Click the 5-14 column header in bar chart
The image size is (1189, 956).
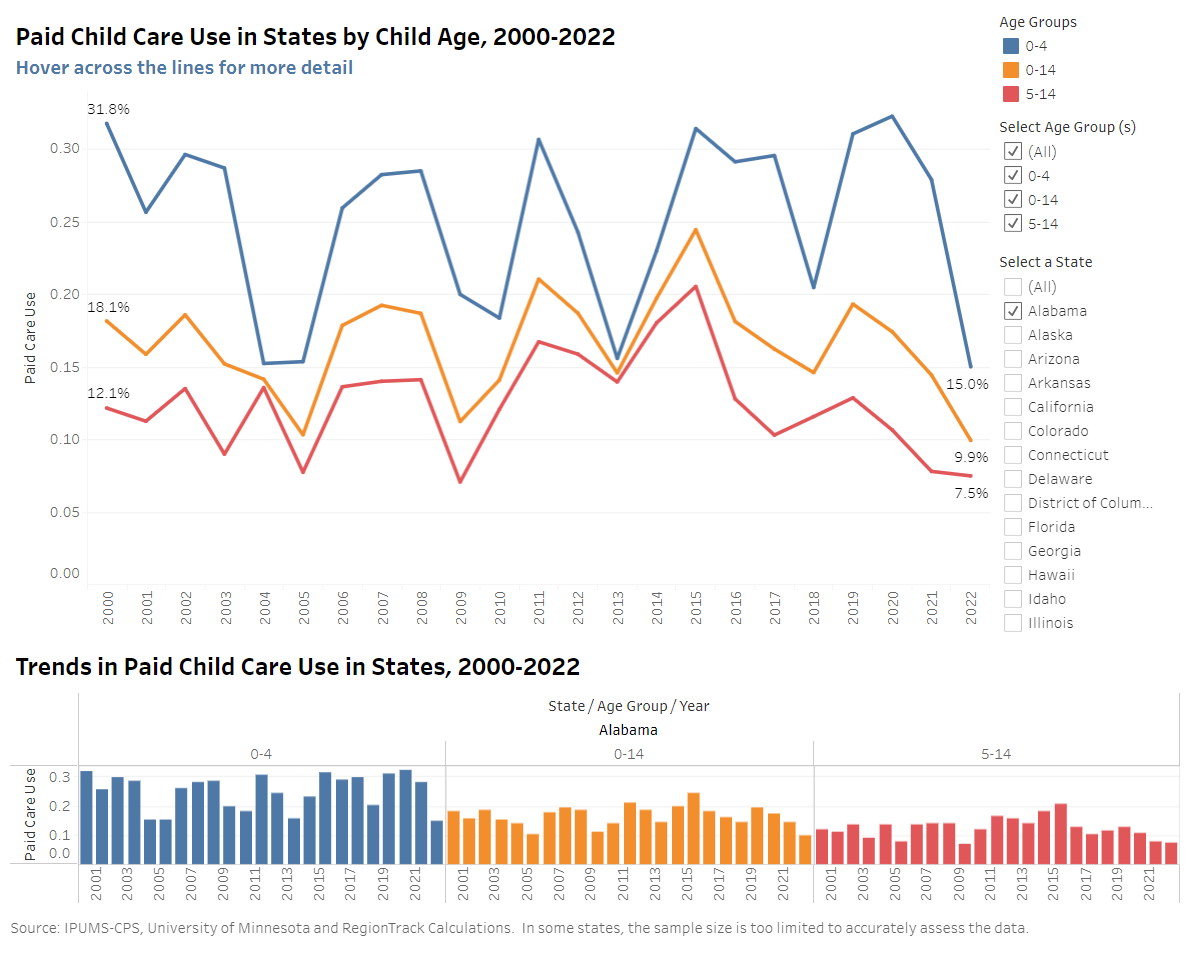(996, 754)
